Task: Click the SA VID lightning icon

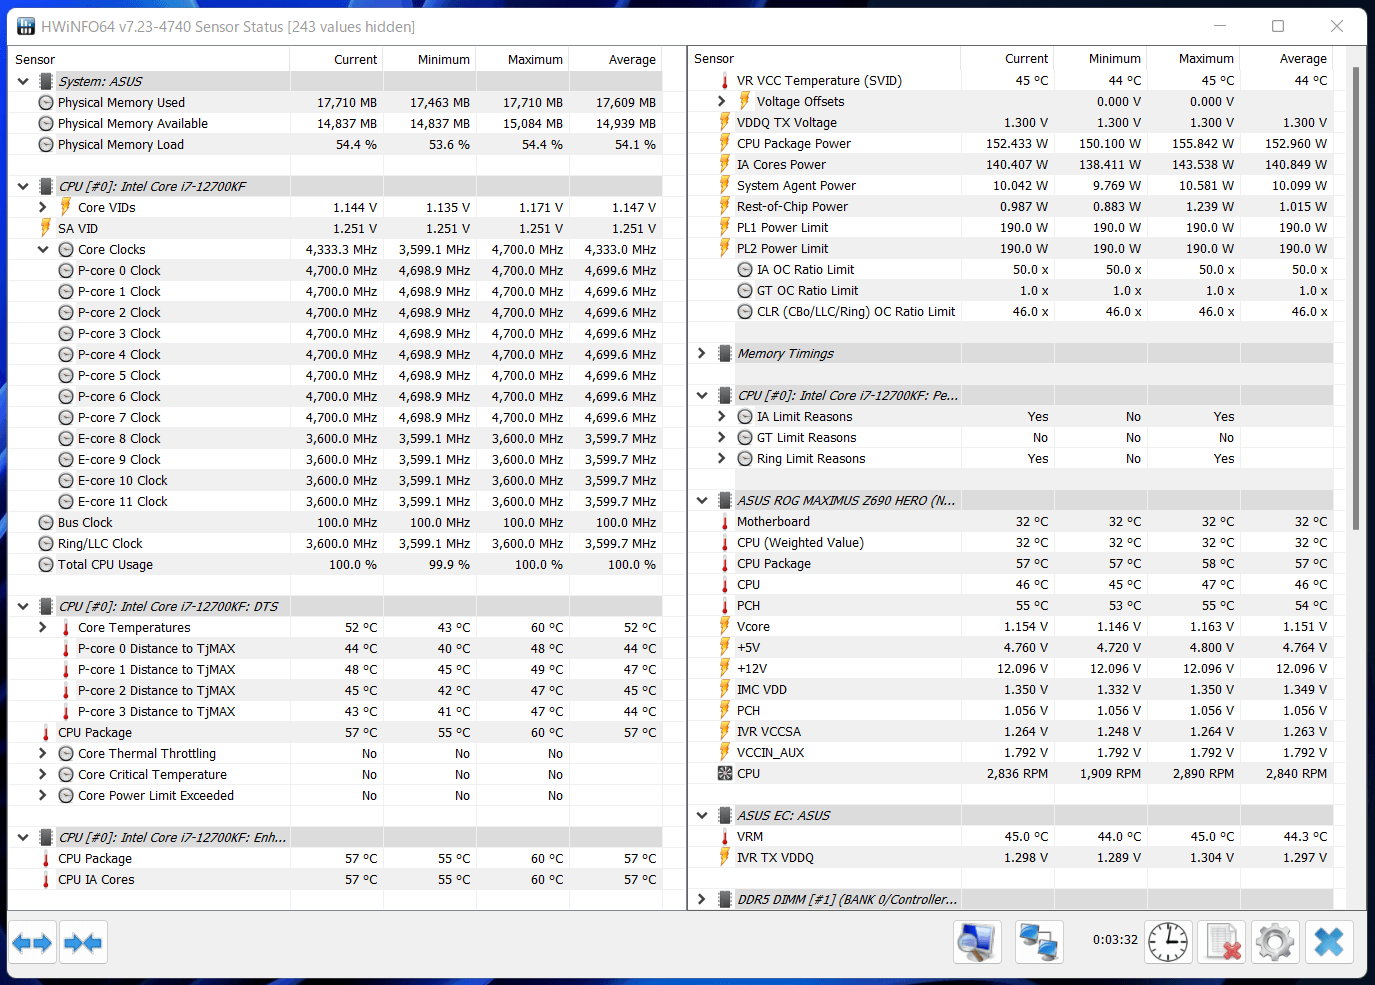Action: click(x=46, y=229)
